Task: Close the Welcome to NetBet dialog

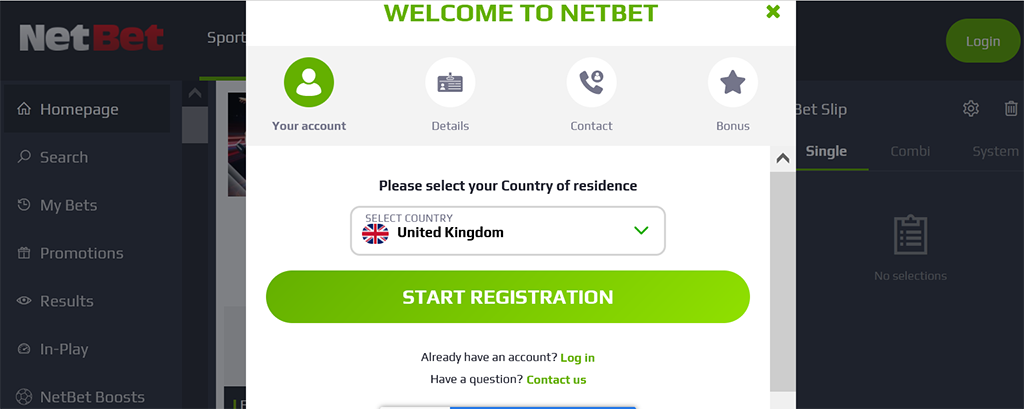Action: [772, 12]
